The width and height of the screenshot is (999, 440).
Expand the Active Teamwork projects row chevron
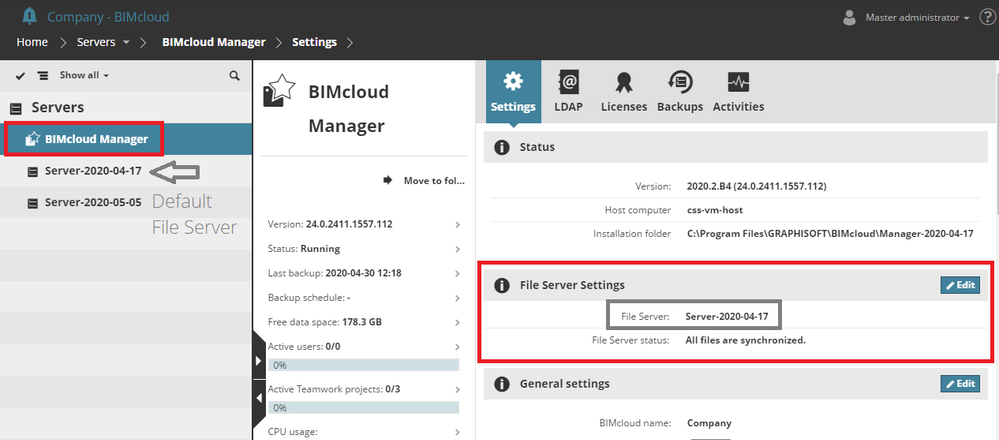457,389
